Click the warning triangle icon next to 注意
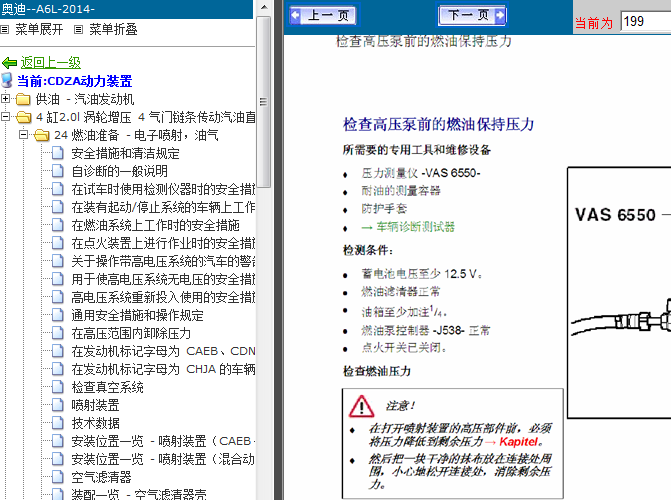The width and height of the screenshot is (671, 500). click(360, 405)
